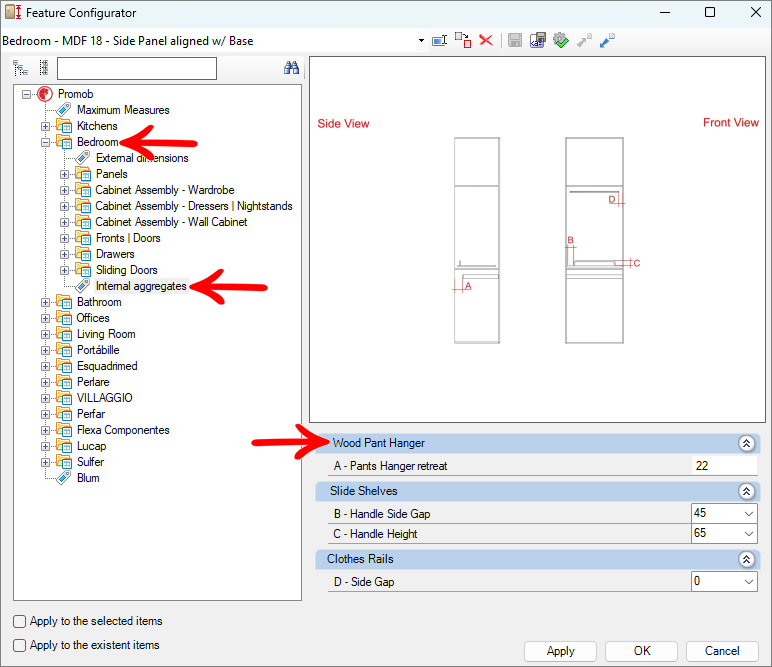Click the Pants Hanger retreat value field
The image size is (772, 667).
pyautogui.click(x=725, y=466)
